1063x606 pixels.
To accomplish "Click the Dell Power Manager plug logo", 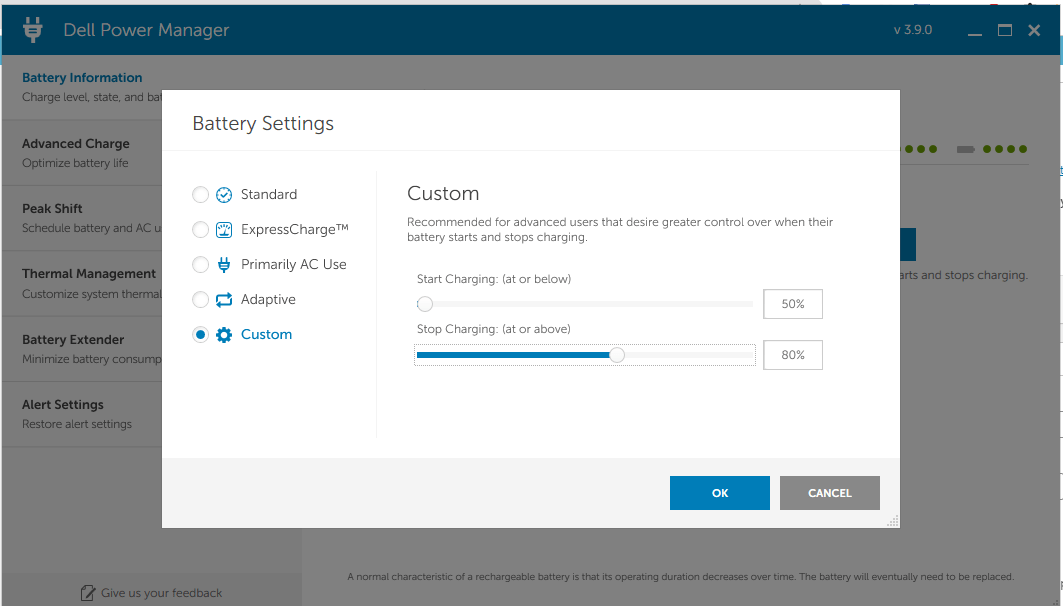I will pos(33,29).
